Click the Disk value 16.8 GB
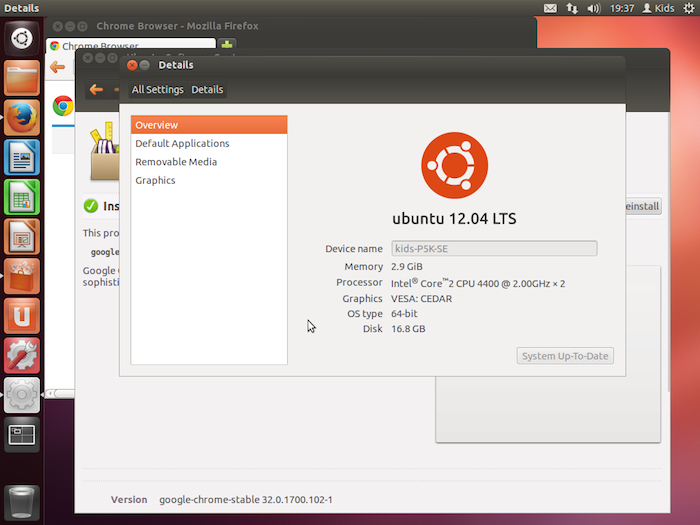 [x=408, y=329]
